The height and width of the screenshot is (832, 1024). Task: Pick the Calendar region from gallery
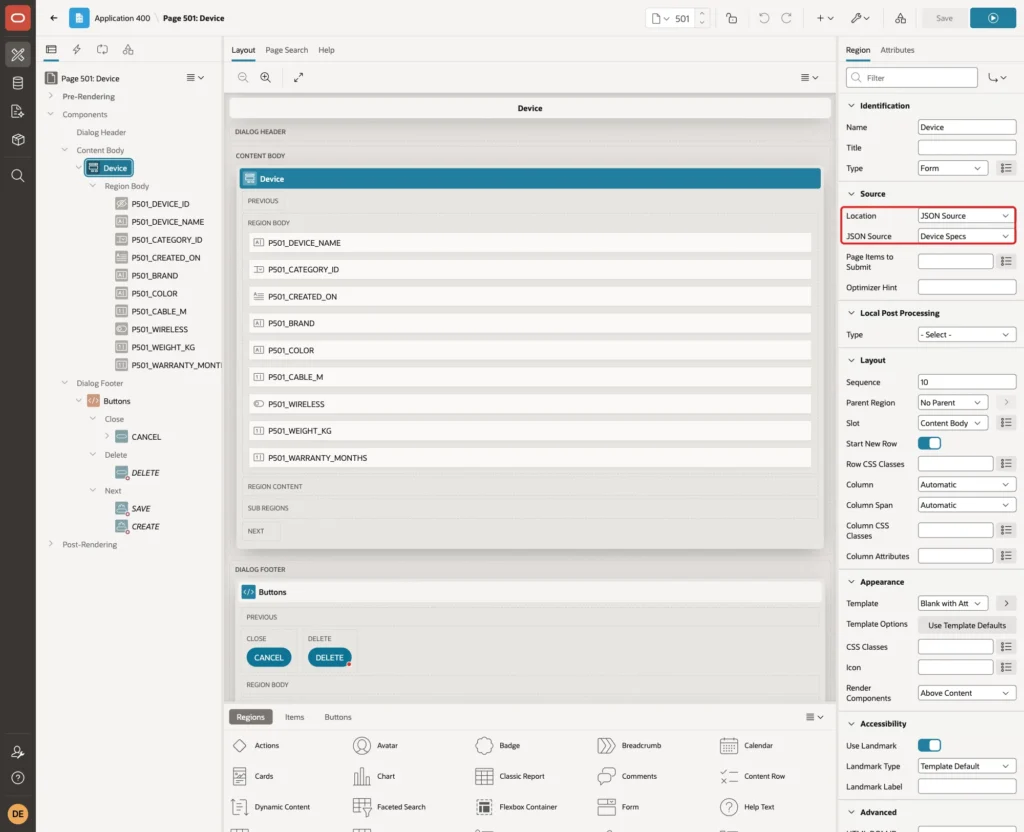click(746, 746)
